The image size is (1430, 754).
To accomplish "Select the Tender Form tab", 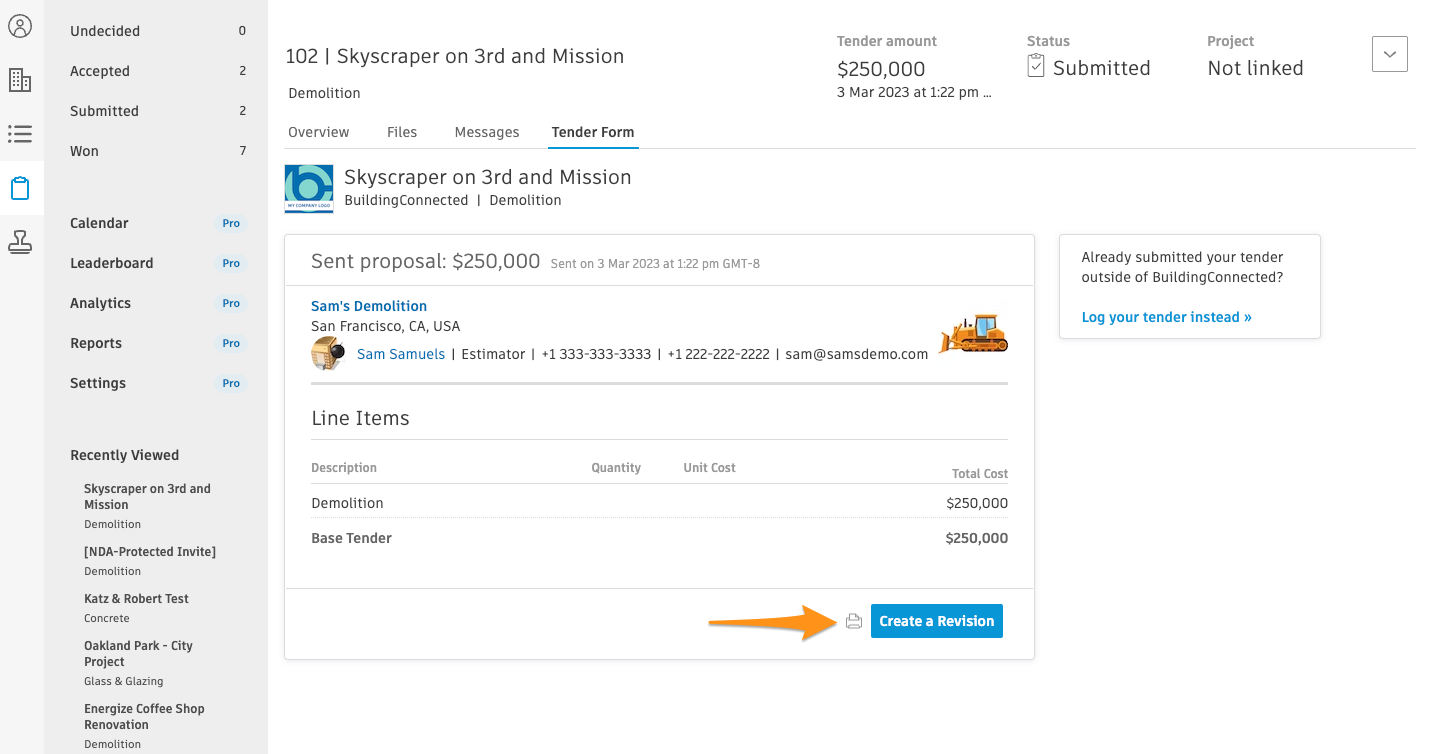I will coord(593,132).
